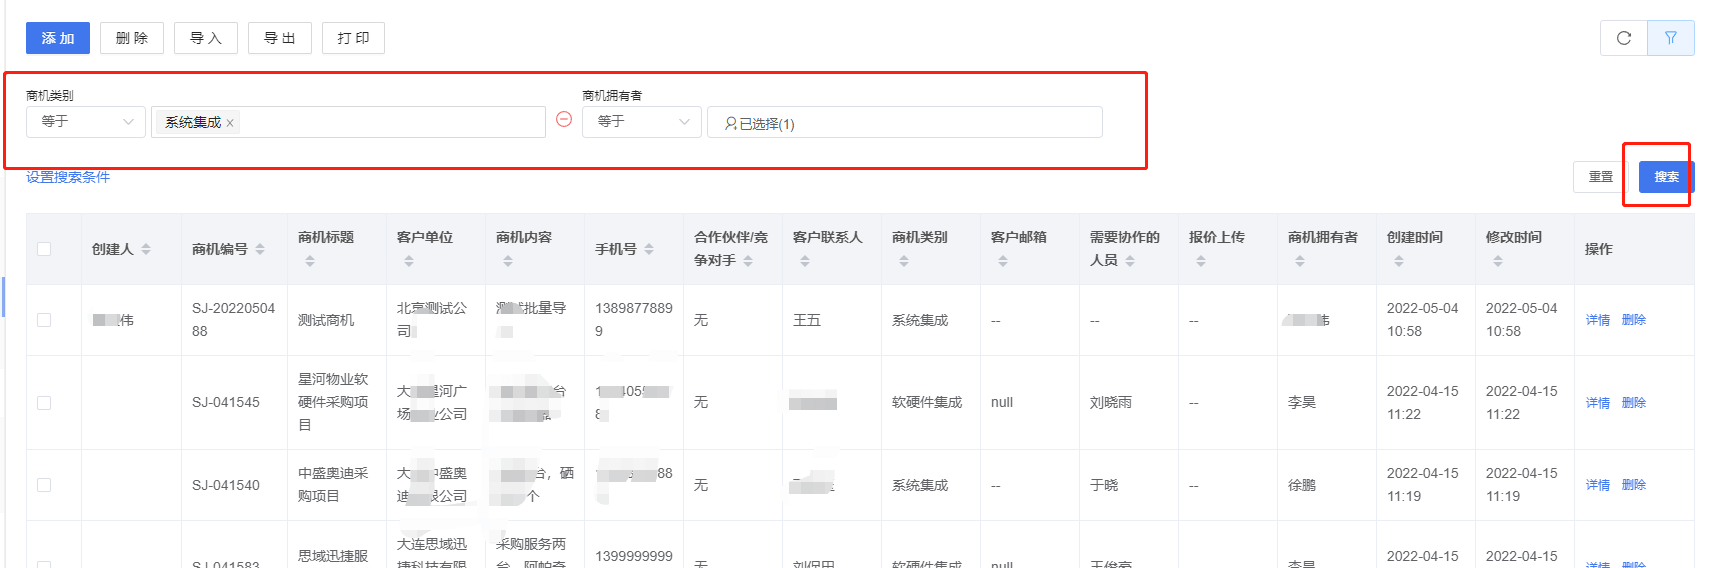Viewport: 1710px width, 568px height.
Task: Click the 添加 button
Action: [58, 38]
